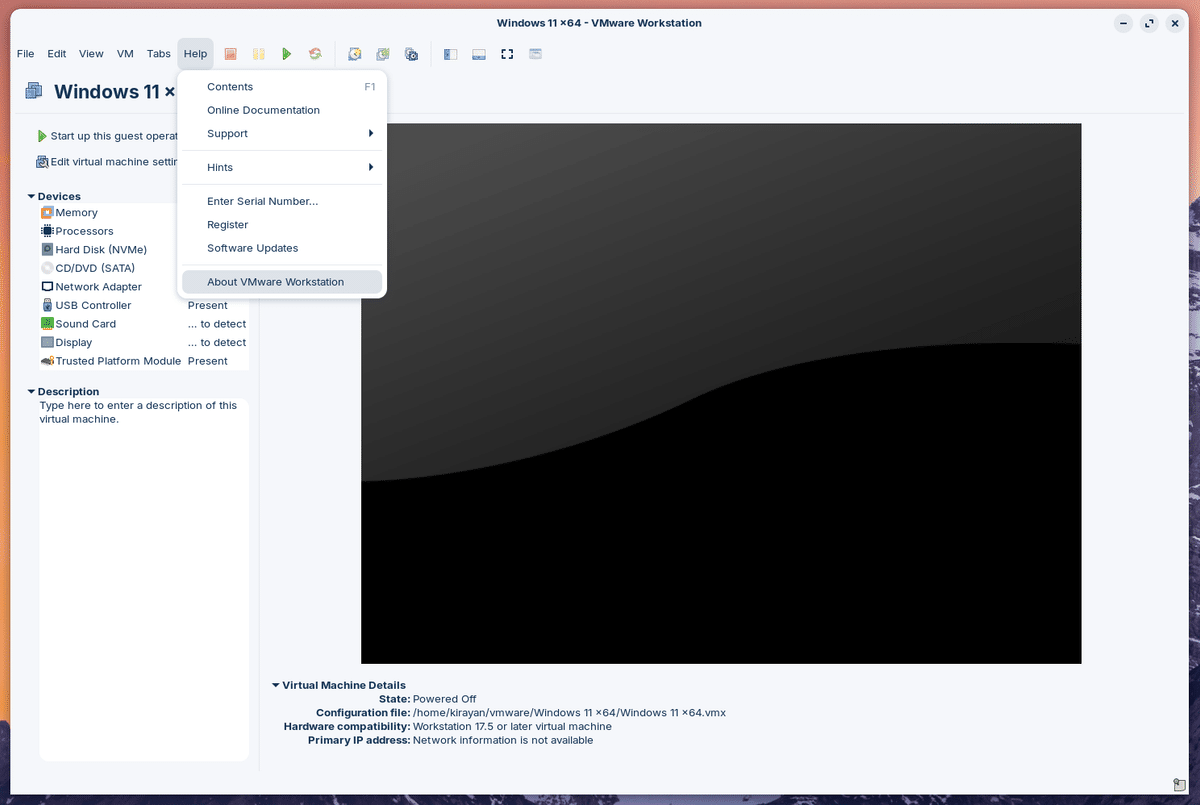This screenshot has width=1200, height=805.
Task: Click the red Power Off toolbar icon
Action: pos(230,54)
